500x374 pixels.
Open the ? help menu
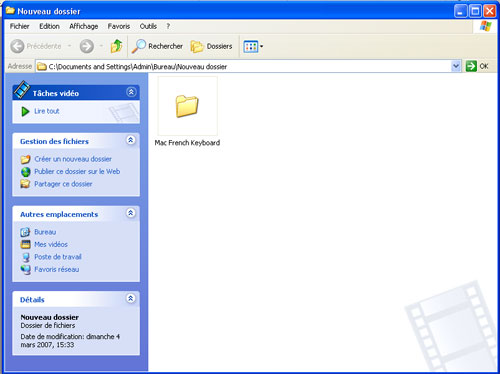[x=168, y=26]
